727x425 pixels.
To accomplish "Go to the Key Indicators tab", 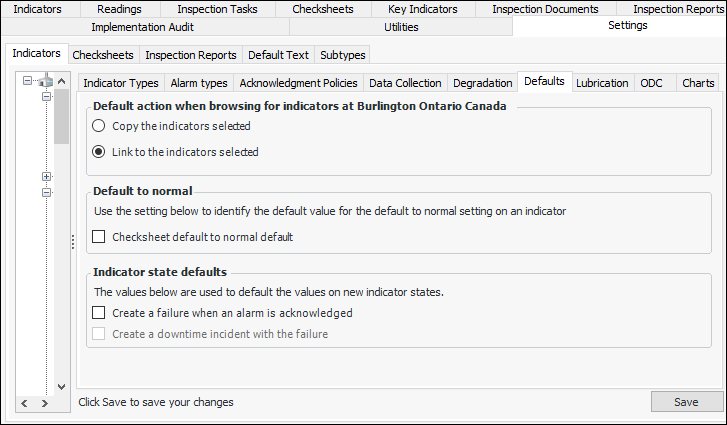I will [423, 9].
